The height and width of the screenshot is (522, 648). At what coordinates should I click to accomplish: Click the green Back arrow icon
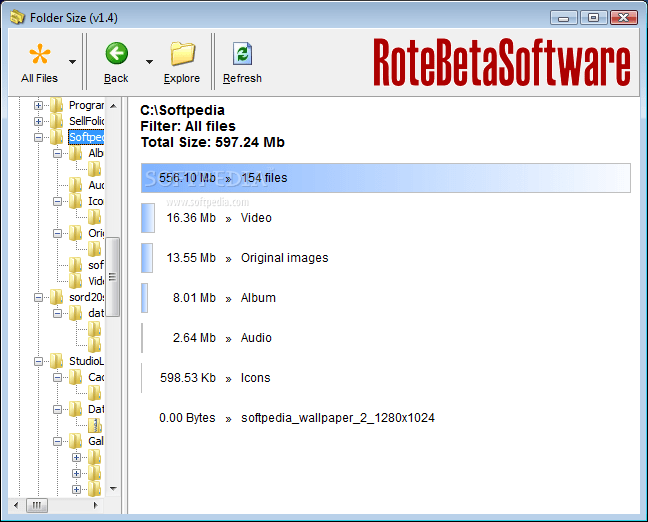point(117,53)
